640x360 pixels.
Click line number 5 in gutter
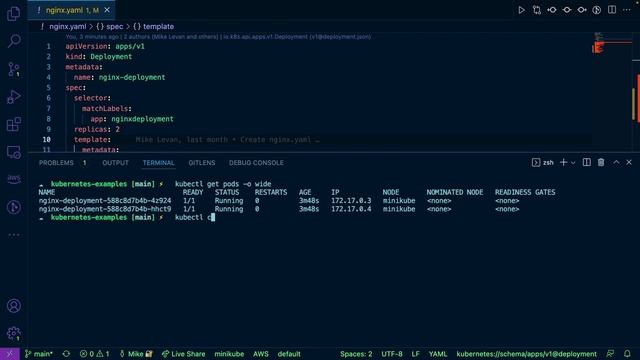coord(48,88)
